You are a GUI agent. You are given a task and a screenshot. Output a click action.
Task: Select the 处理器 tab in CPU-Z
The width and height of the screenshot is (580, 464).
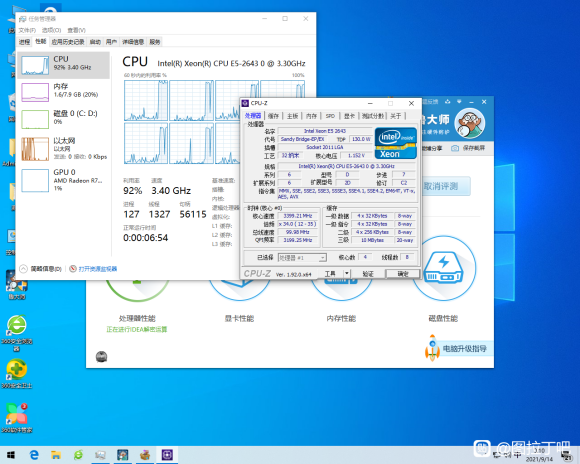pyautogui.click(x=253, y=116)
